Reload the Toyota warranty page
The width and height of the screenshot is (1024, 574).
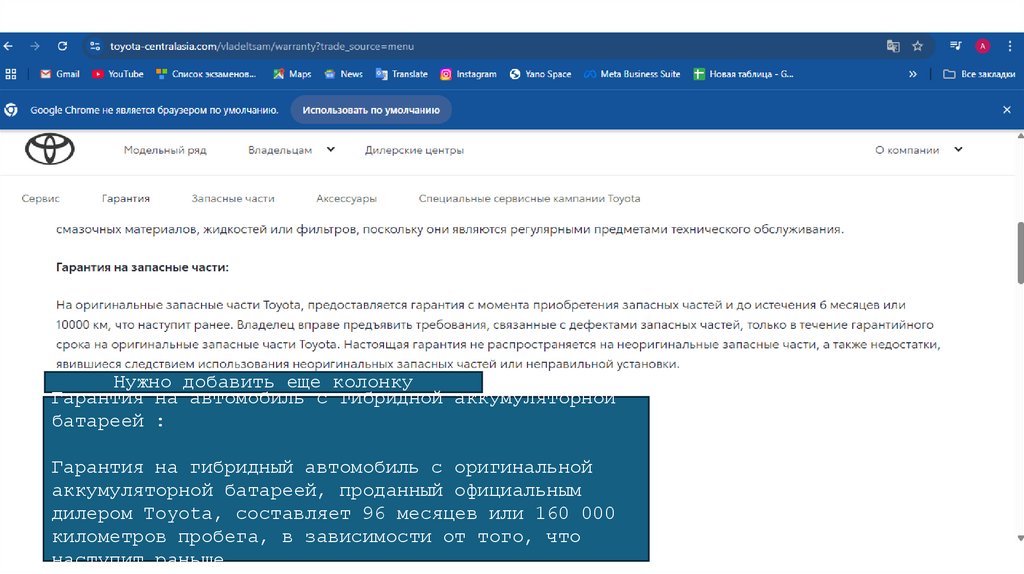62,46
